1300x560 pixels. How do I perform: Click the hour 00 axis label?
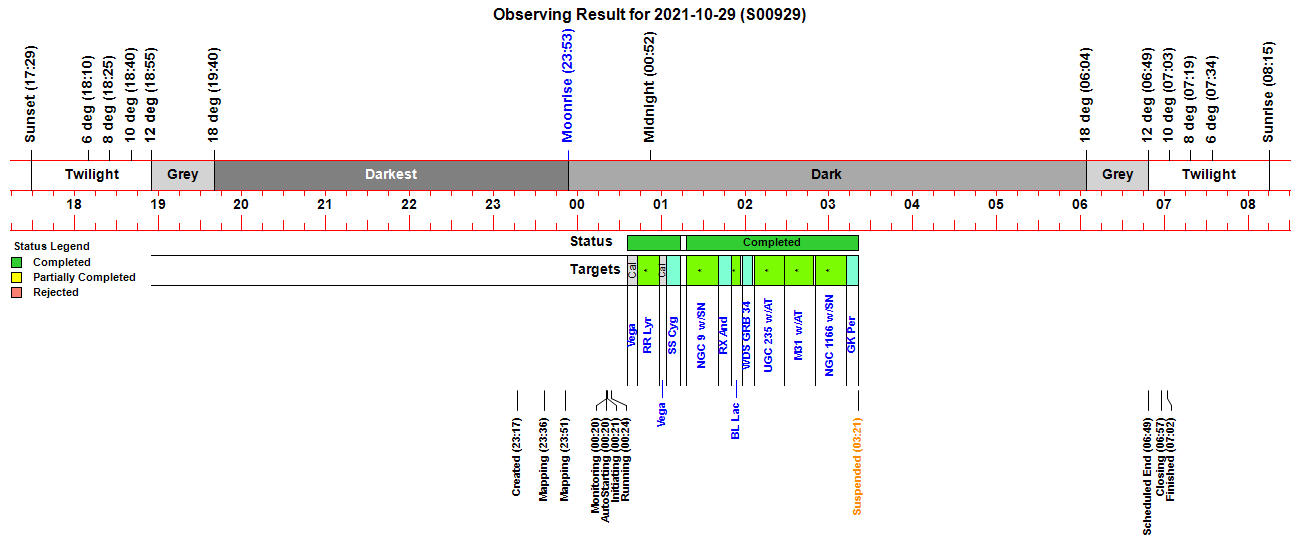[576, 205]
